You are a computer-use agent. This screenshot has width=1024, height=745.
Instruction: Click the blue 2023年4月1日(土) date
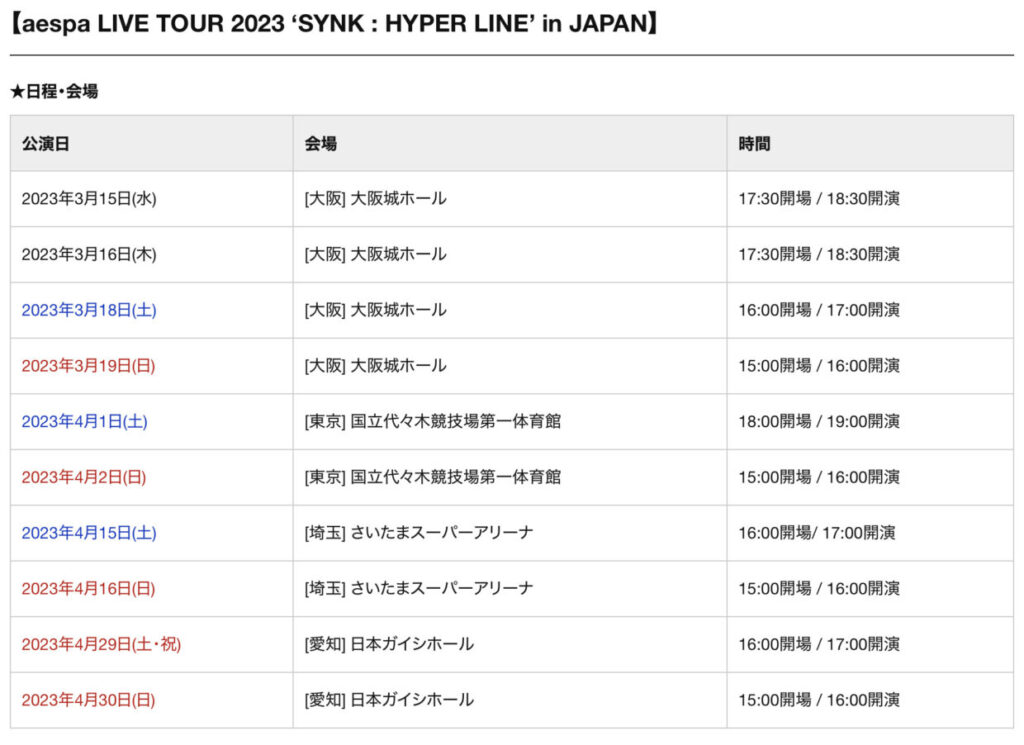coord(84,421)
